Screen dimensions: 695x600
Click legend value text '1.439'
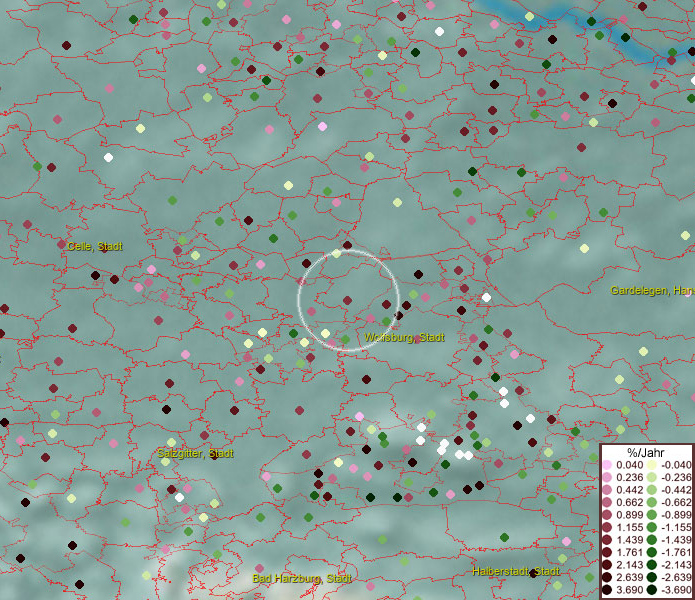point(629,540)
